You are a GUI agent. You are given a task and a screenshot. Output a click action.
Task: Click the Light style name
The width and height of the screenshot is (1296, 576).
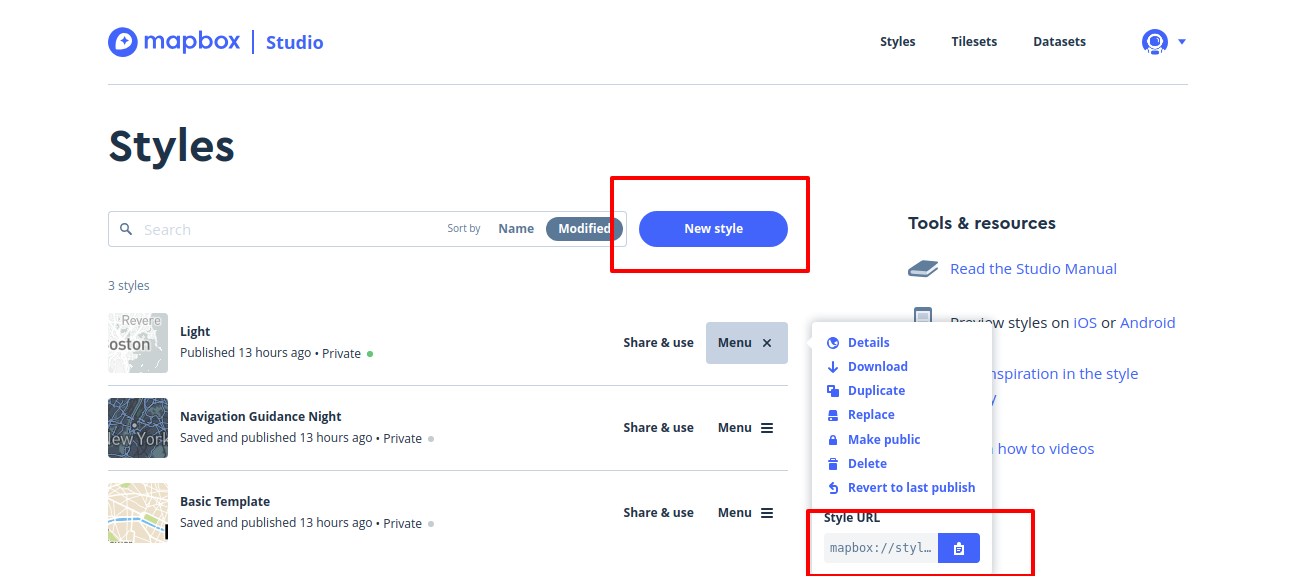pos(195,332)
